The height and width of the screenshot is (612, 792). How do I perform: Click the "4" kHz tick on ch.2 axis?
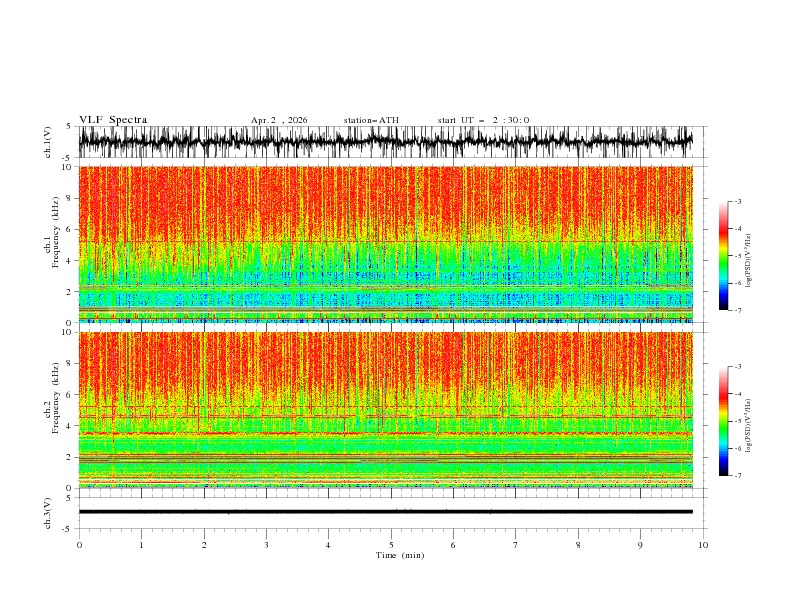pyautogui.click(x=70, y=426)
